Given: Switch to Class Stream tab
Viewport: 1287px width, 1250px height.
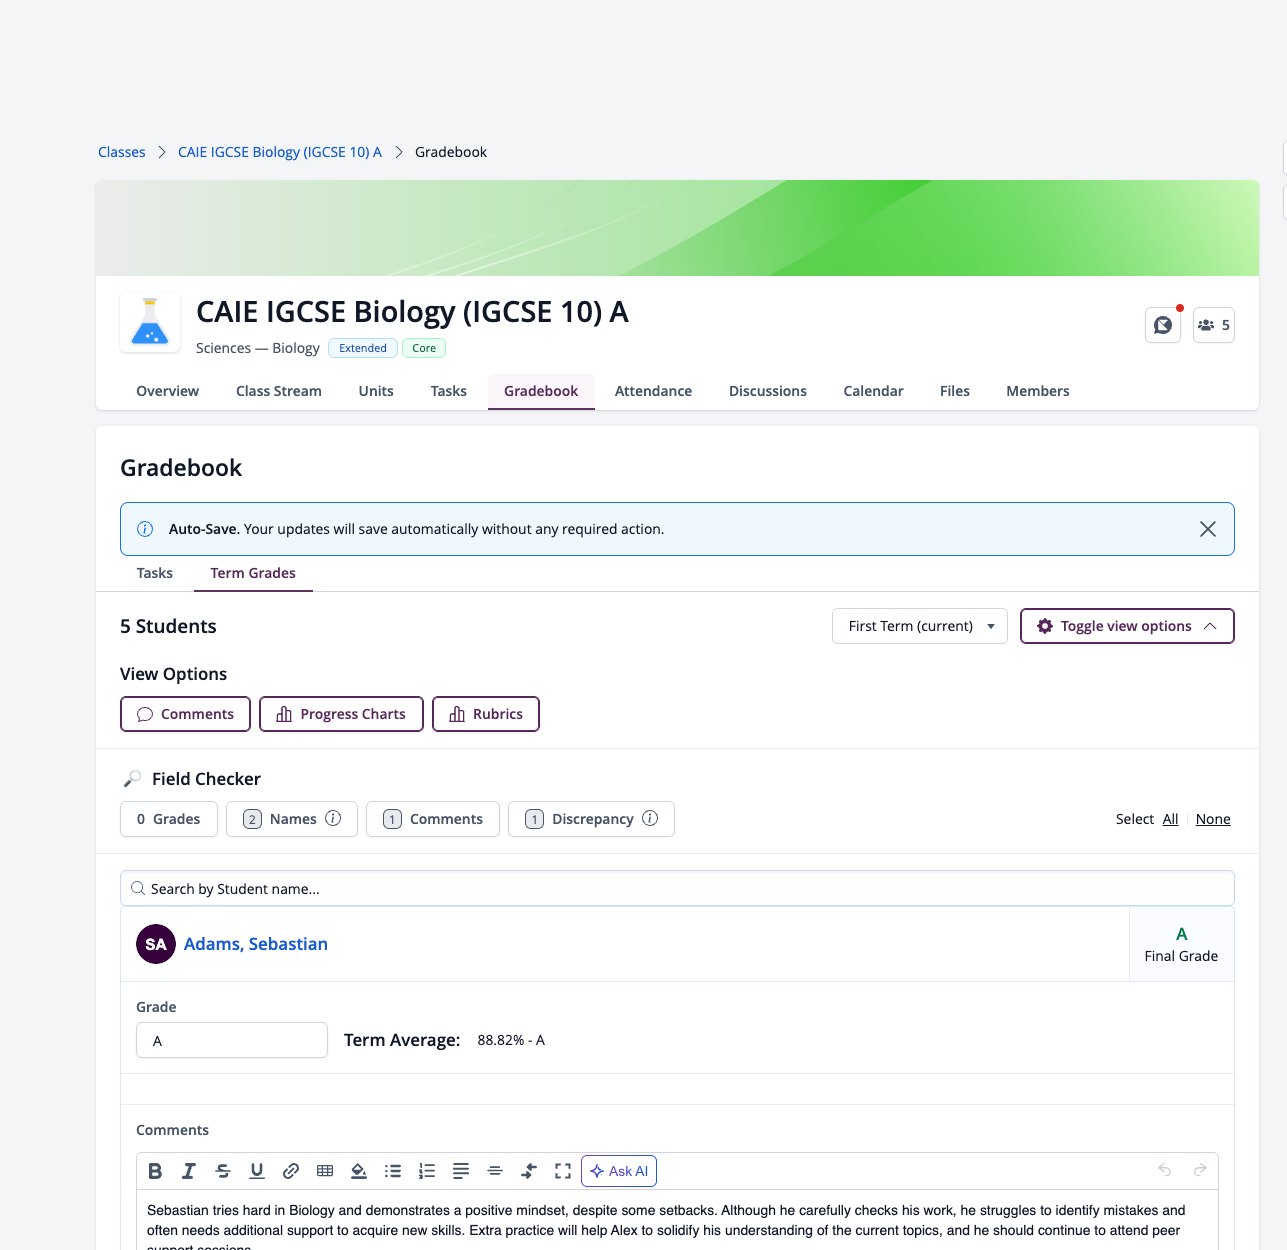Looking at the screenshot, I should (x=279, y=391).
